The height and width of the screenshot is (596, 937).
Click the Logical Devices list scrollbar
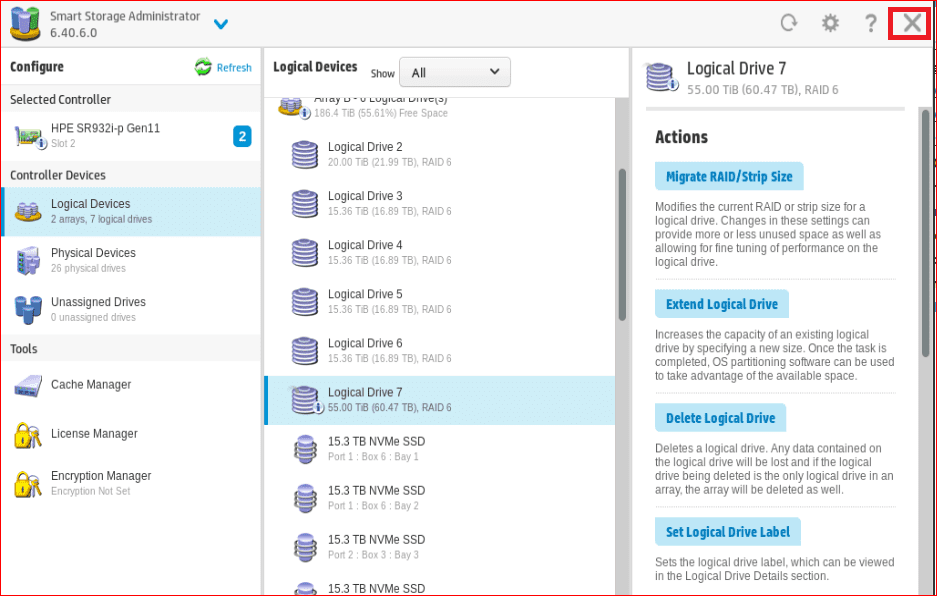tap(622, 245)
